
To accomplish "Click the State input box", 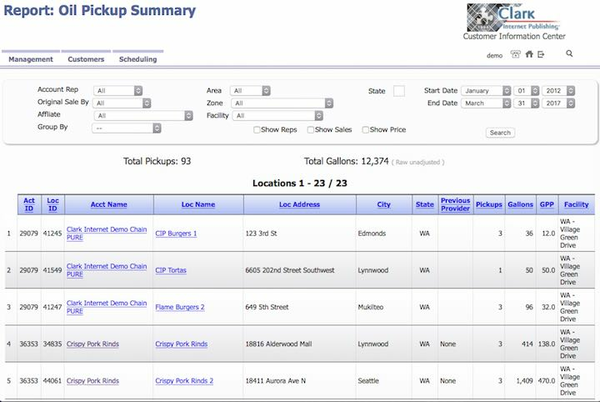I will click(x=399, y=91).
